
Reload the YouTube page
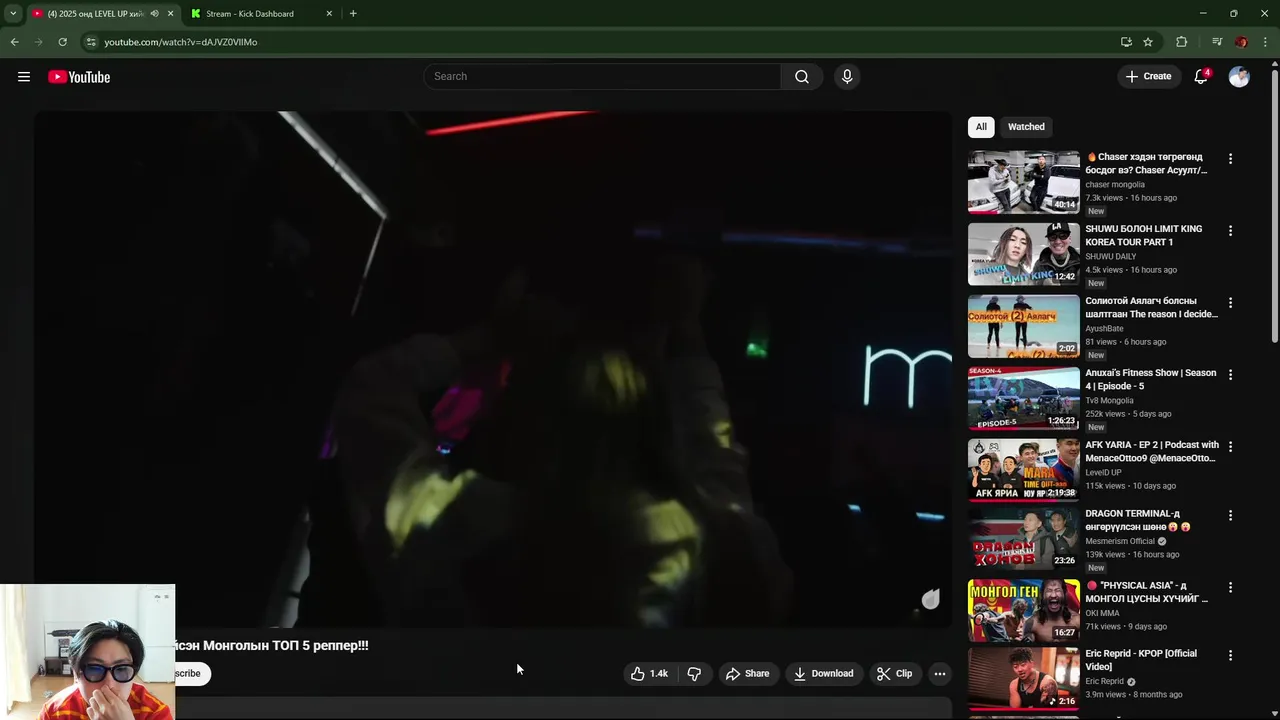62,42
